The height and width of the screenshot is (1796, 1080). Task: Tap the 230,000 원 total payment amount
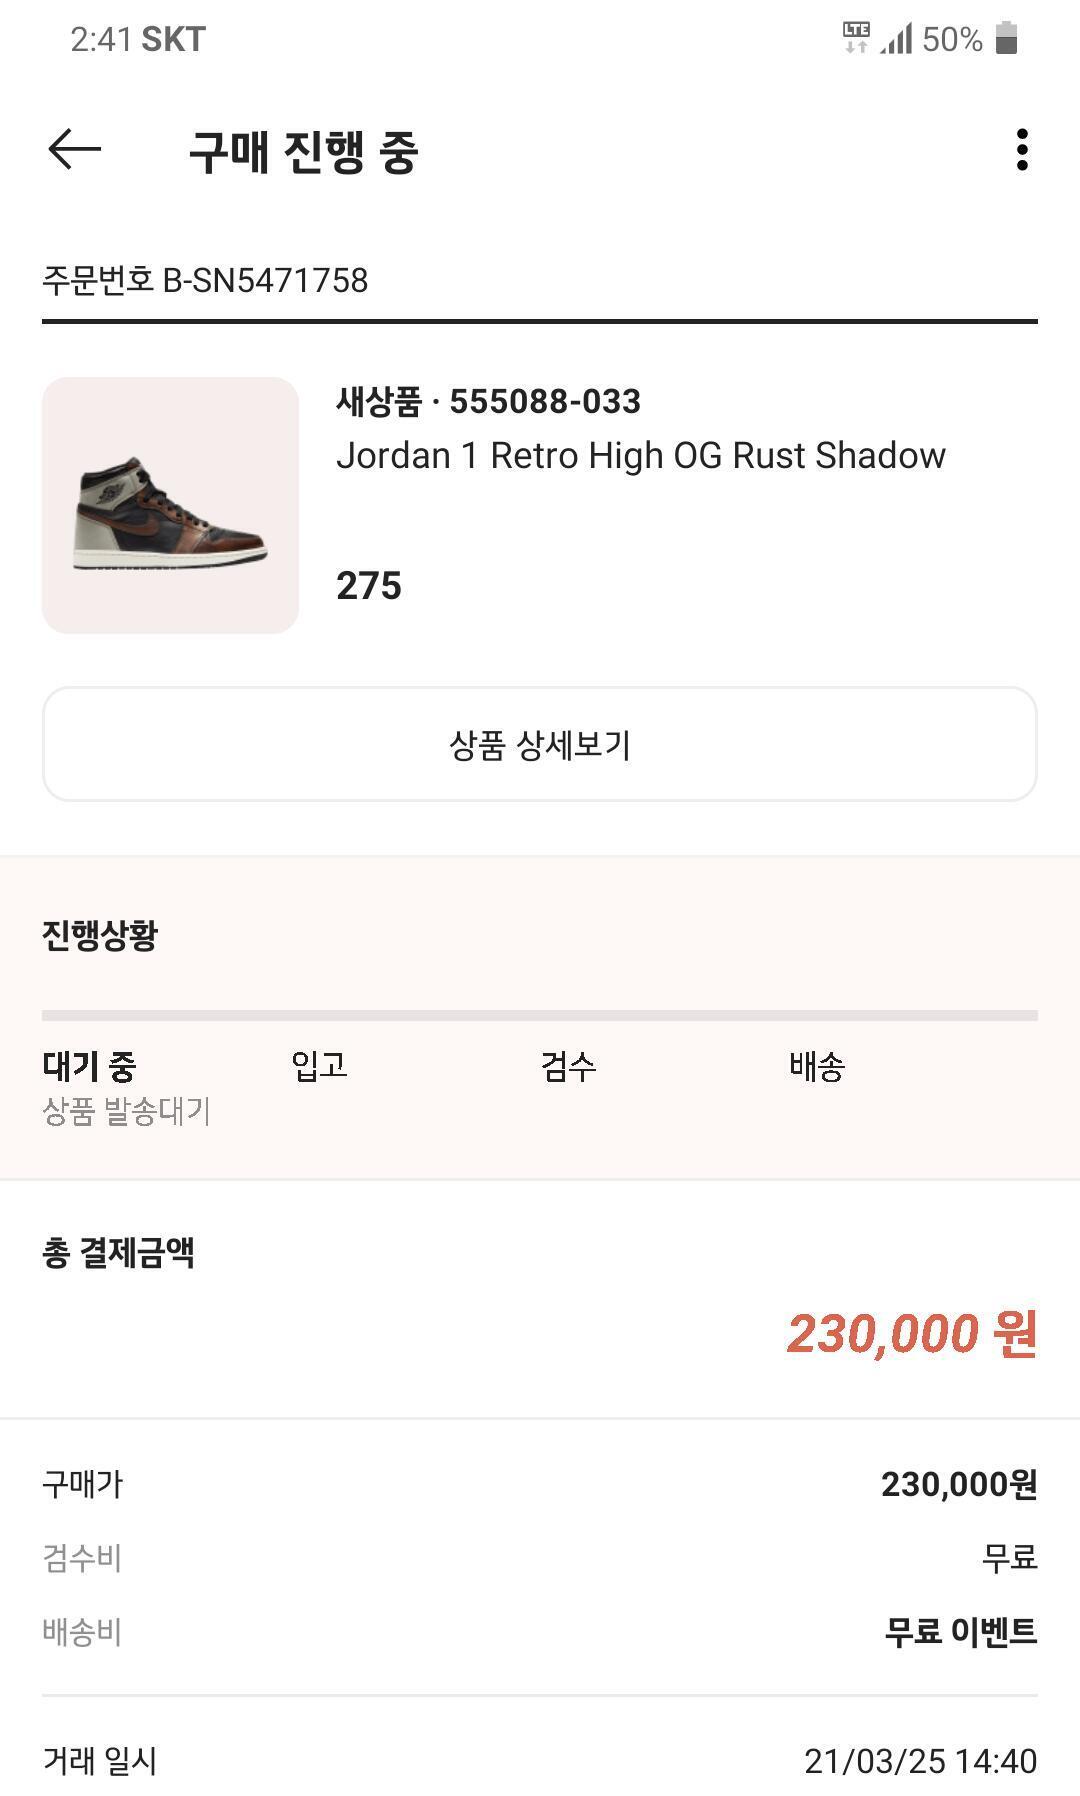pos(912,1333)
